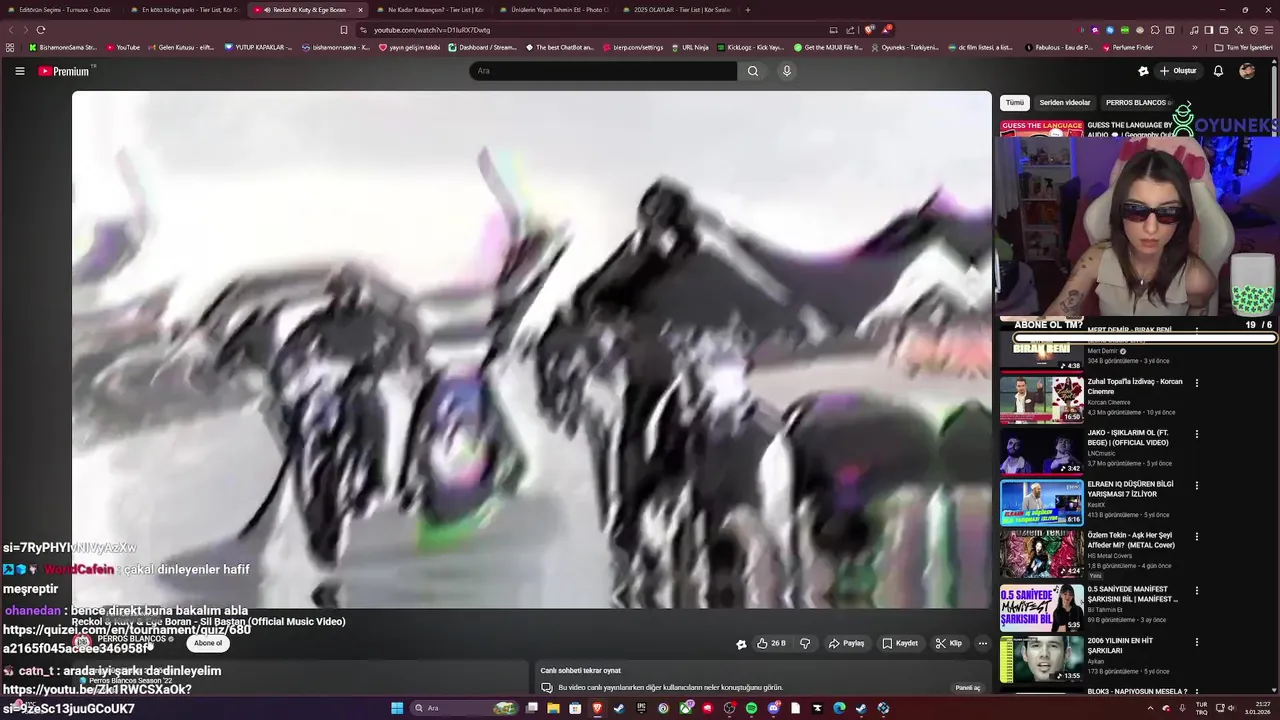Open the Özlem Tekin Metal Cover thumbnail
Image resolution: width=1280 pixels, height=720 pixels.
pos(1041,554)
